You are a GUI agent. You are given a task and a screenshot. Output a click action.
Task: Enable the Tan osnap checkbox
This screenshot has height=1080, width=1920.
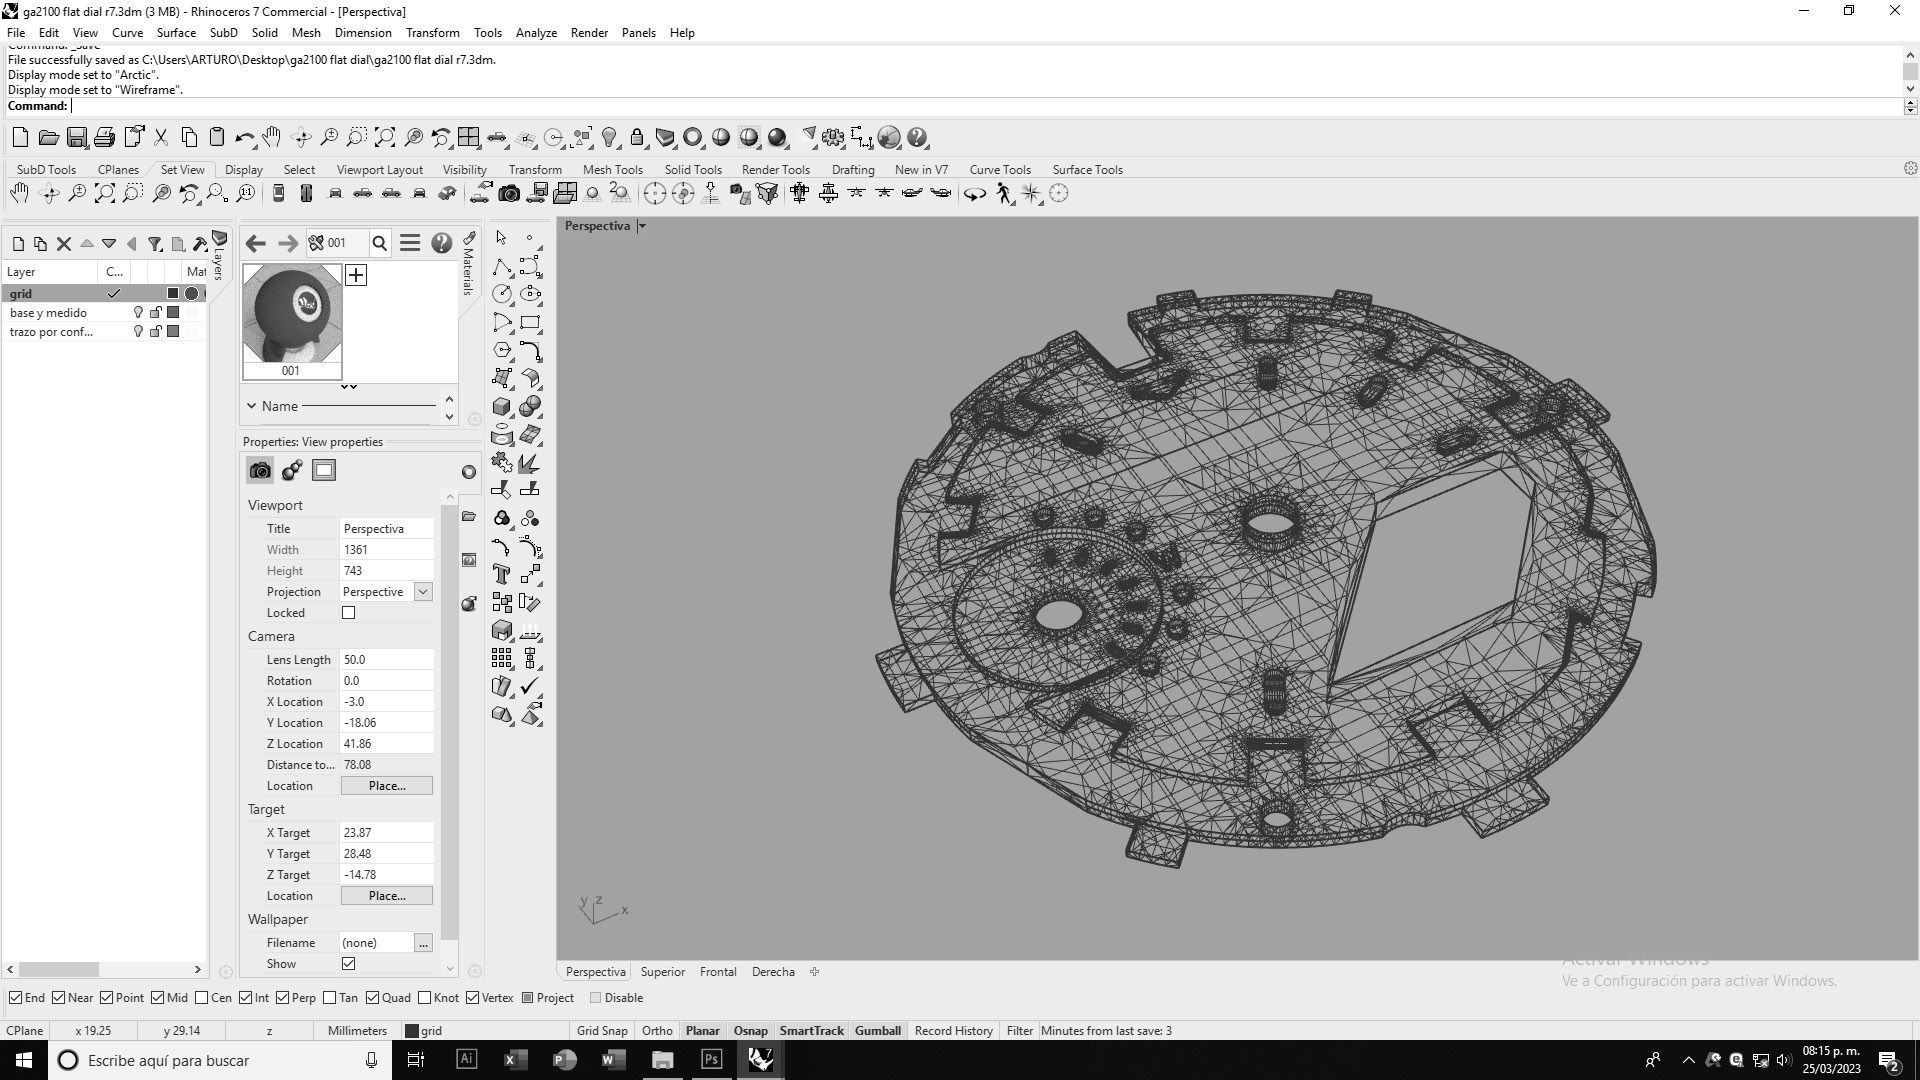tap(330, 998)
